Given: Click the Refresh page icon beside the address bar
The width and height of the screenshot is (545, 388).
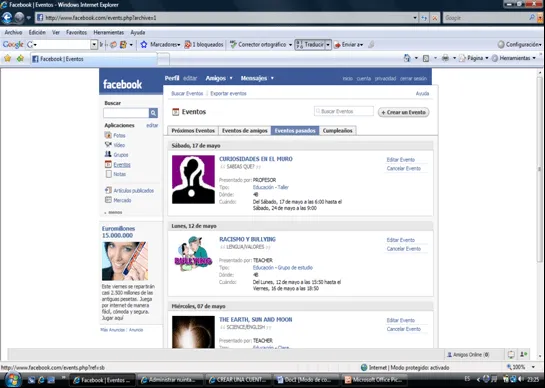Looking at the screenshot, I should [x=424, y=18].
